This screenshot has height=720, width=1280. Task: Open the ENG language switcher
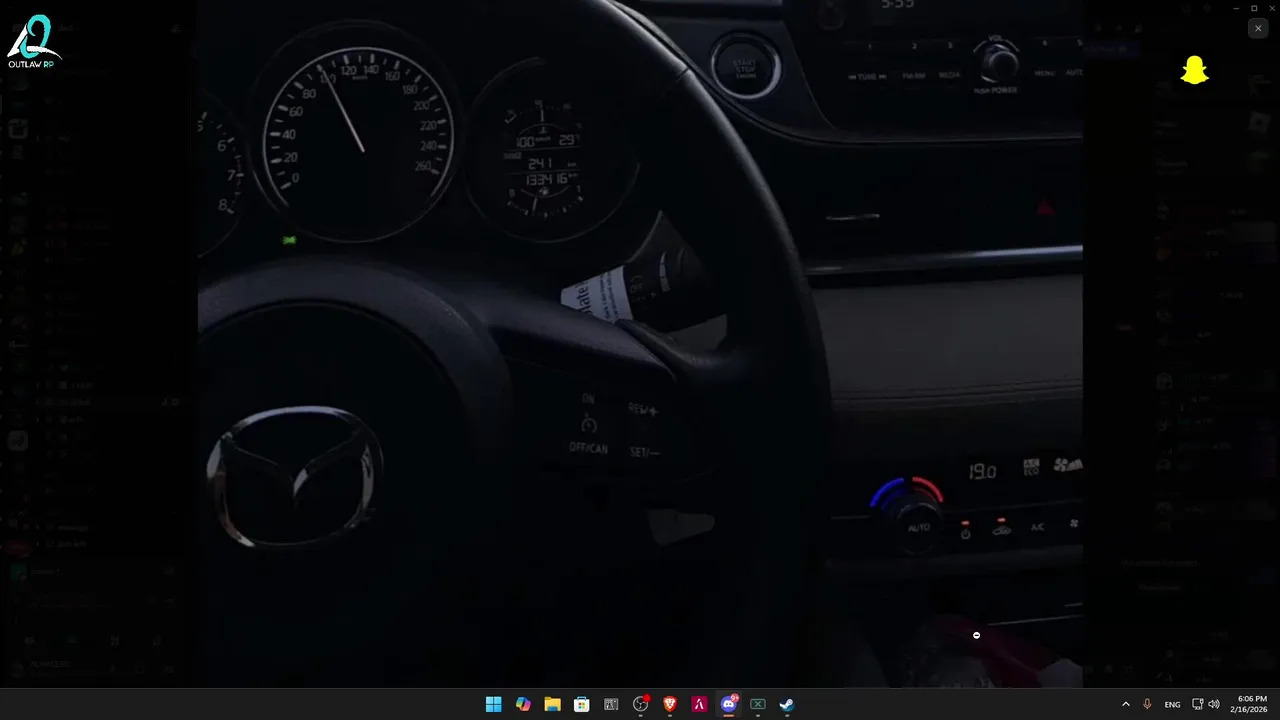(1172, 704)
